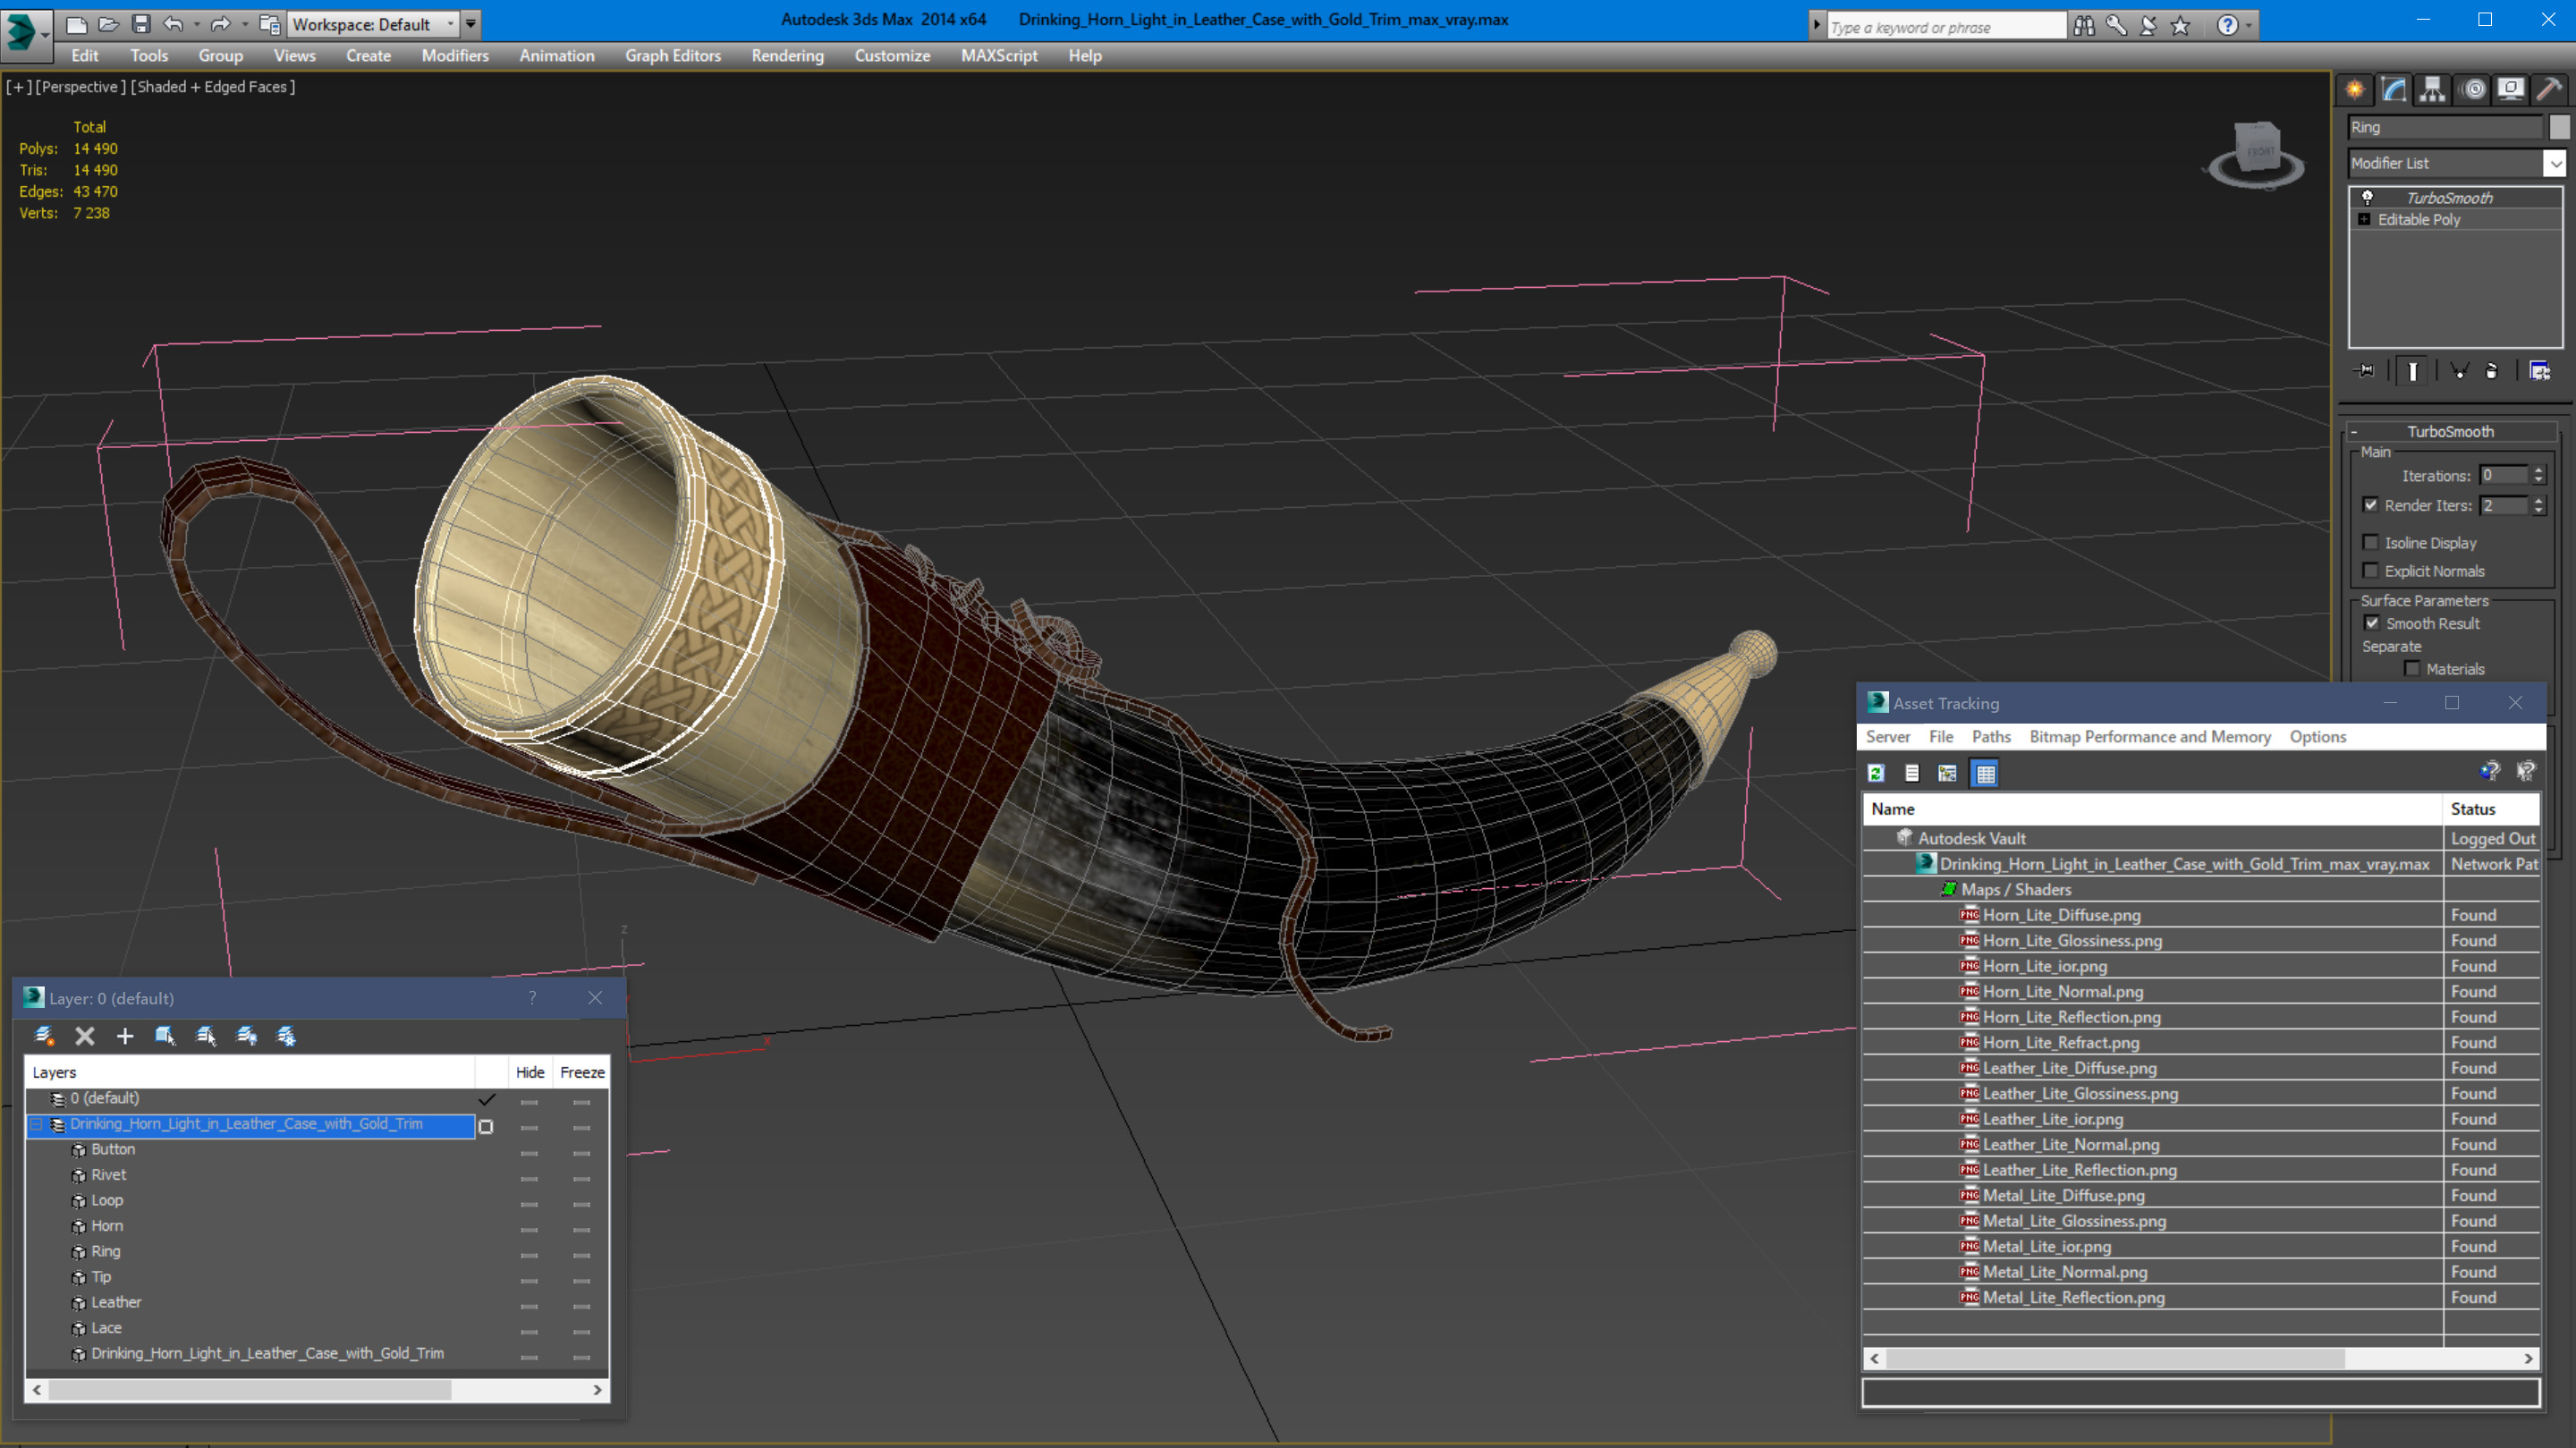Click the Name column header in Asset Tracking
This screenshot has height=1448, width=2576.
click(x=2152, y=809)
